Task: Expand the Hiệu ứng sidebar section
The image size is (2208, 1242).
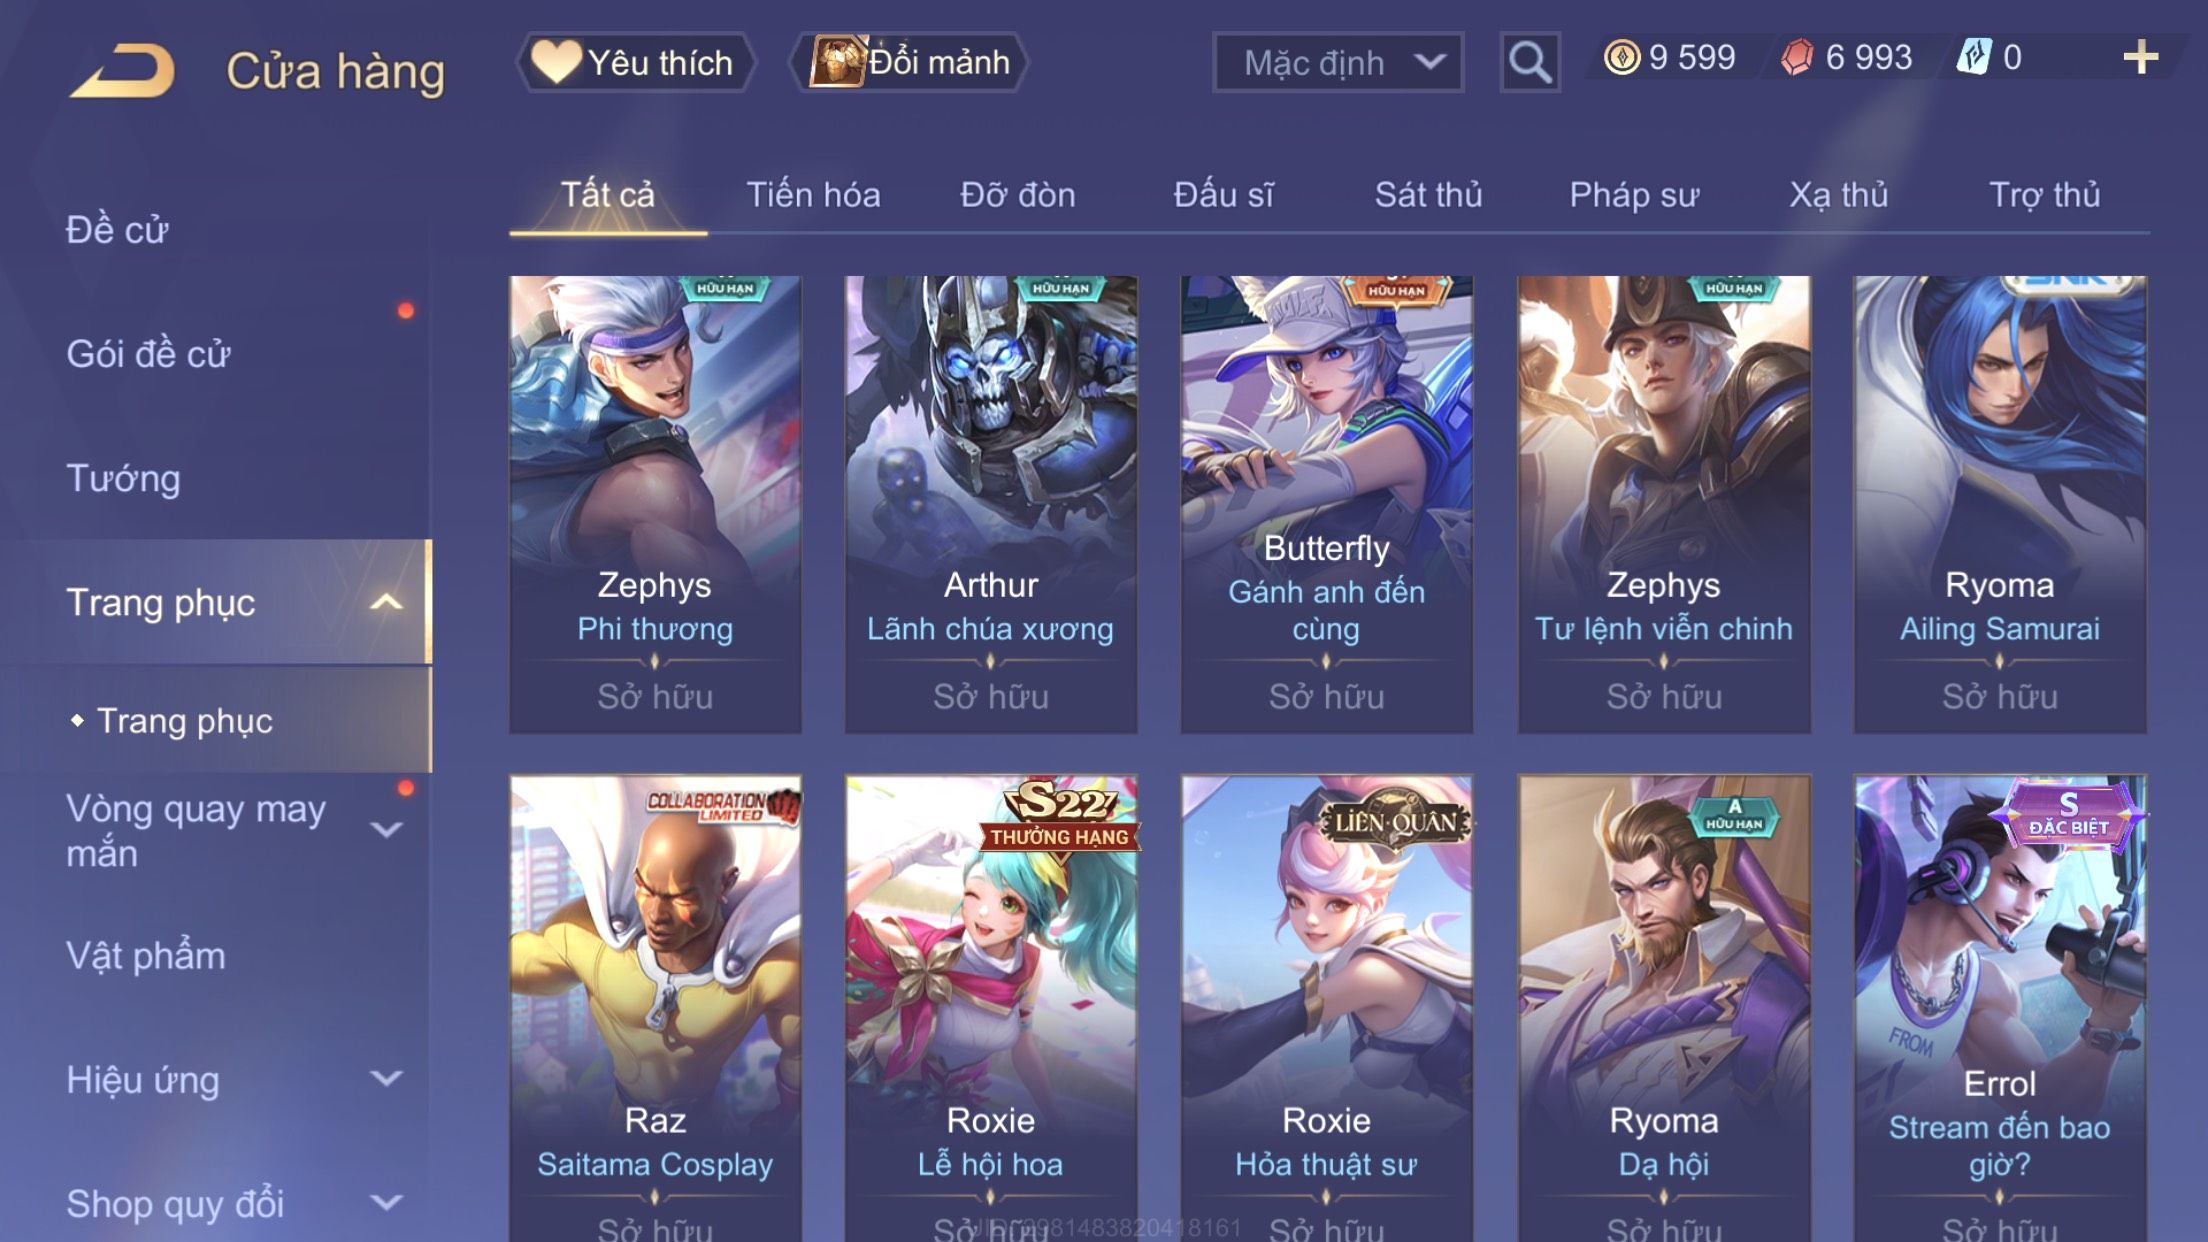Action: [386, 1079]
